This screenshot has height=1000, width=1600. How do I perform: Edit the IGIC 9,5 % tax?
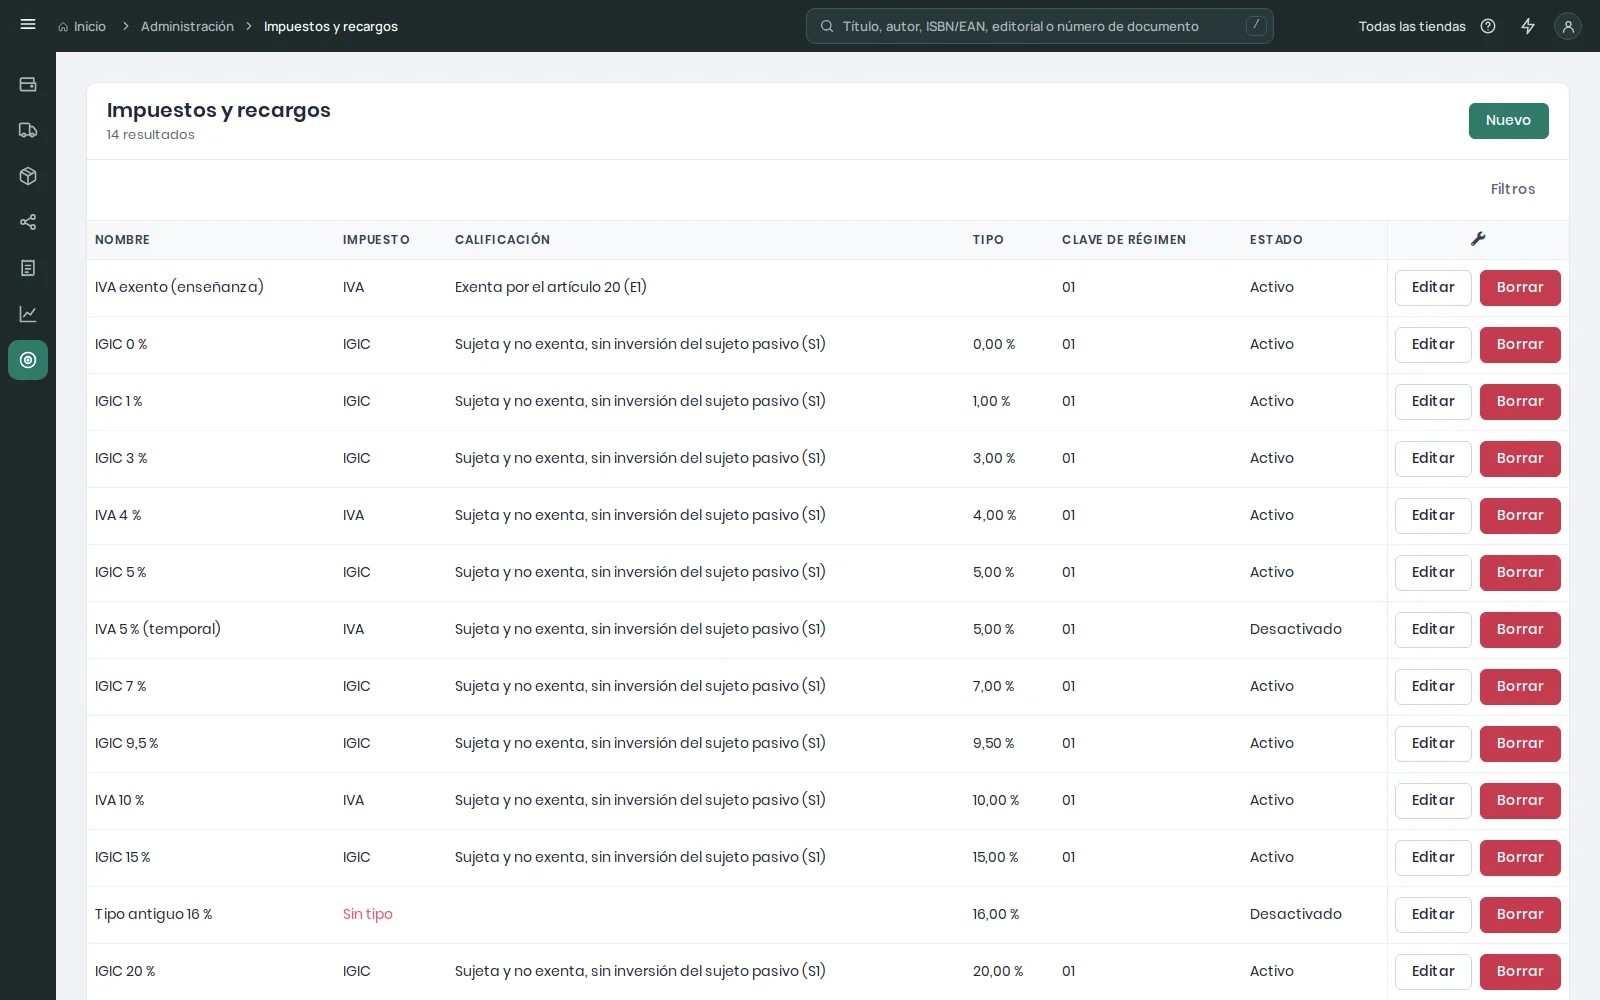1433,744
